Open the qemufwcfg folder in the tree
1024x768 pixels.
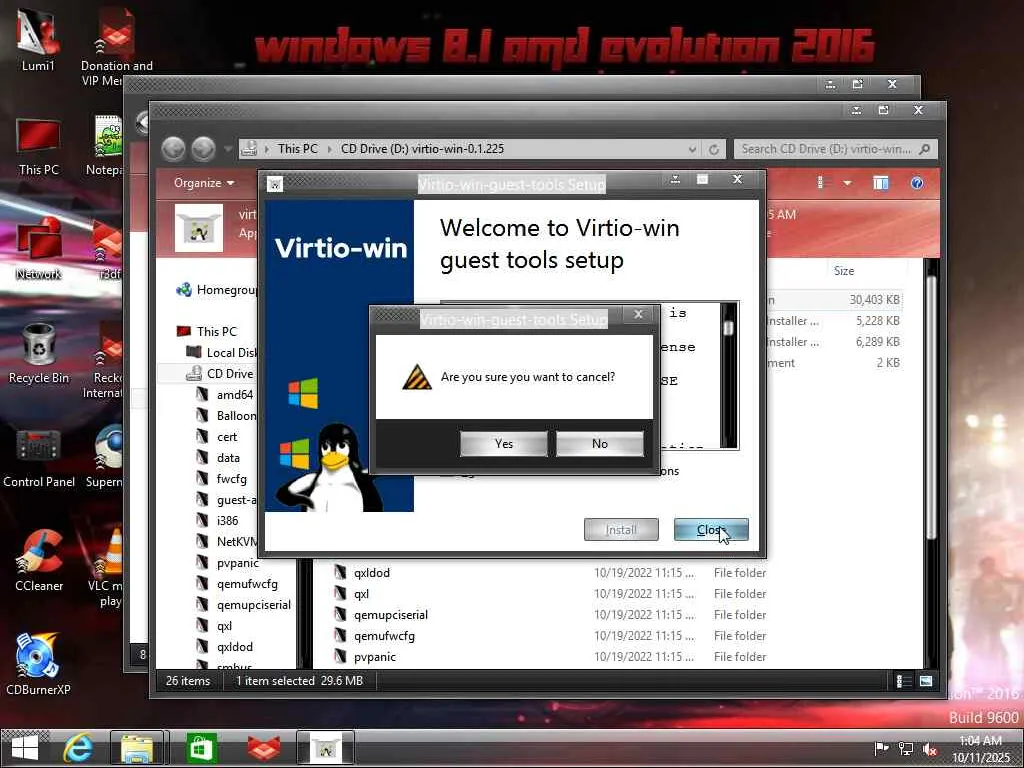pos(237,584)
